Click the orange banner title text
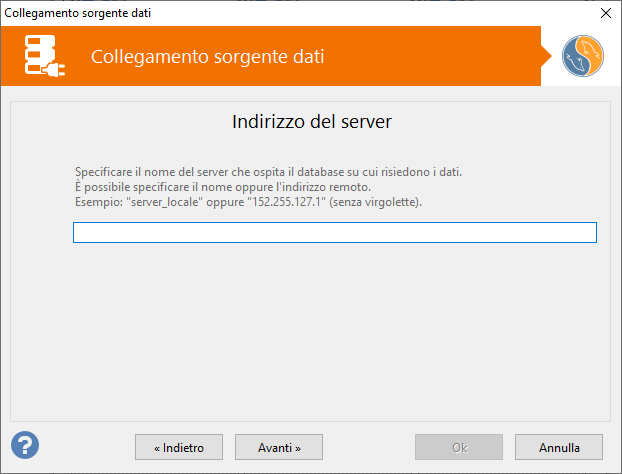The height and width of the screenshot is (474, 622). point(207,57)
